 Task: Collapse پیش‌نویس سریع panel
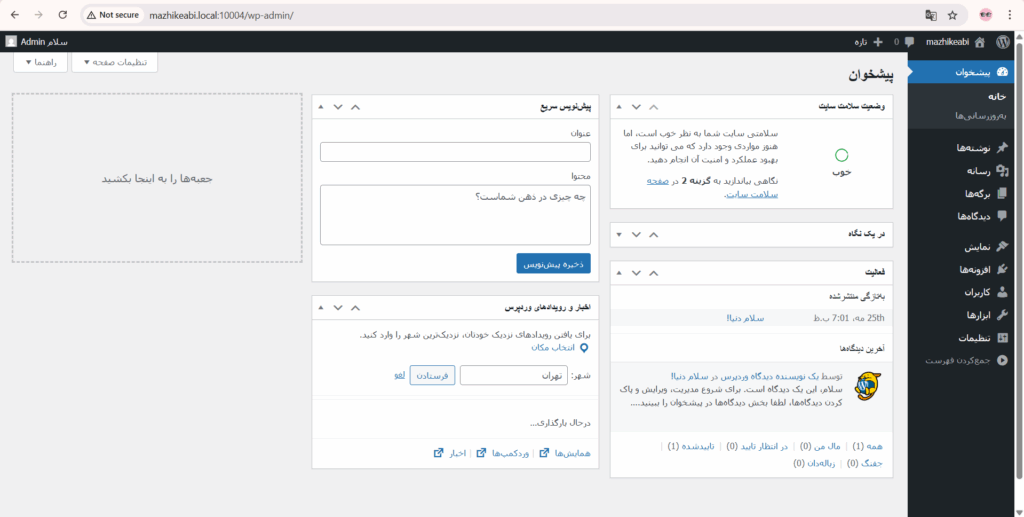[321, 106]
